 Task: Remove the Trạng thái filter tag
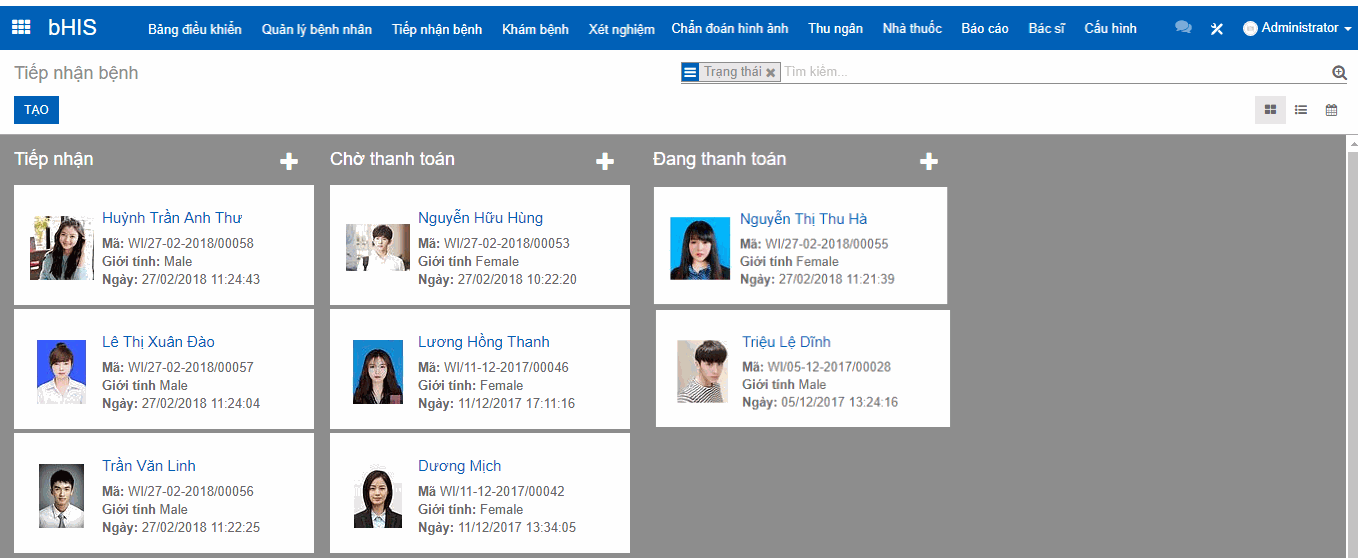coord(771,73)
